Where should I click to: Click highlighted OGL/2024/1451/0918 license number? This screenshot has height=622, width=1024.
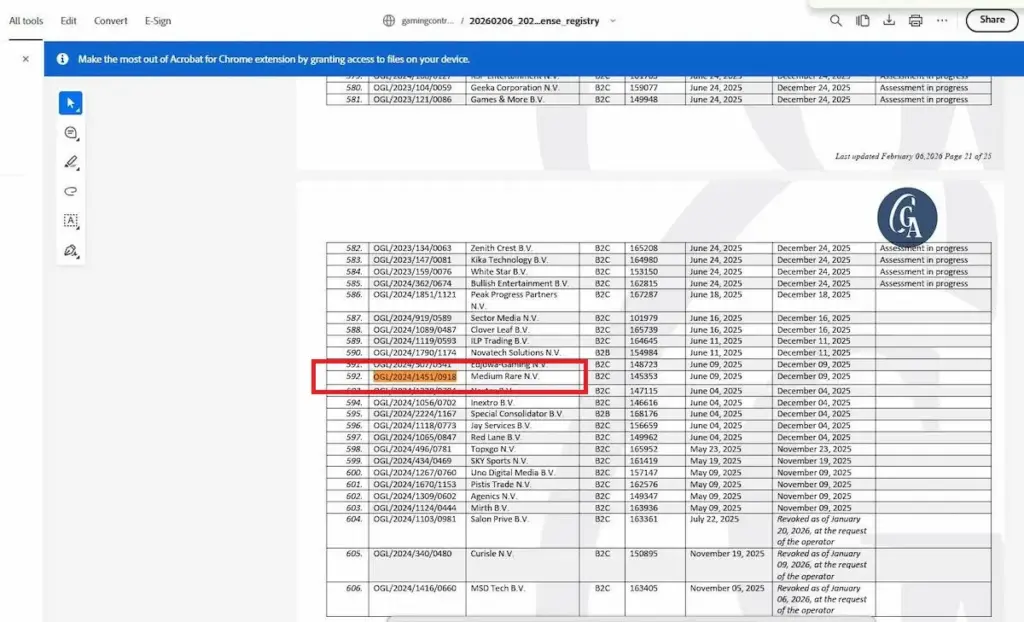tap(415, 376)
